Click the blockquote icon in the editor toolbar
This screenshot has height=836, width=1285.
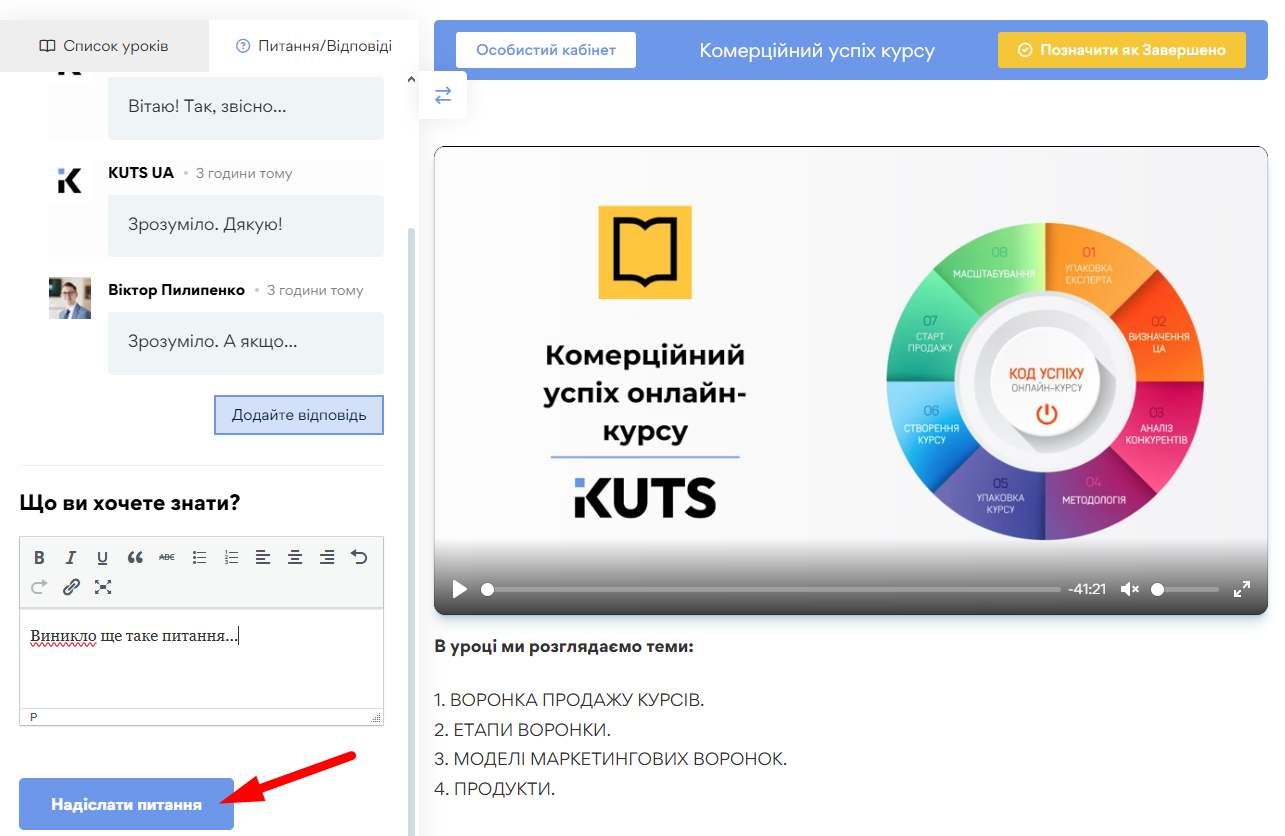pos(135,558)
